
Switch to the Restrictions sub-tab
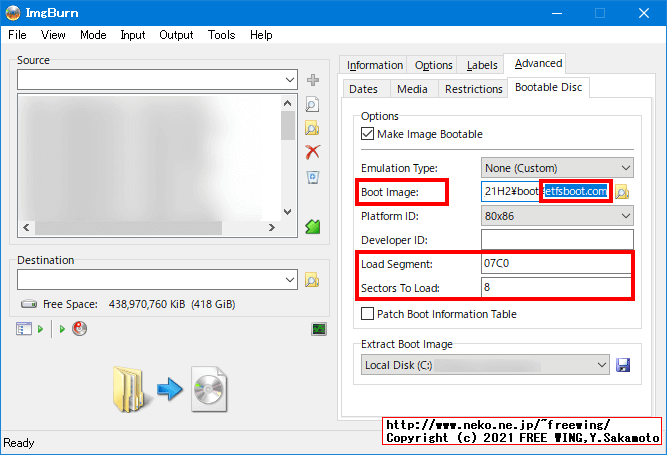(473, 89)
